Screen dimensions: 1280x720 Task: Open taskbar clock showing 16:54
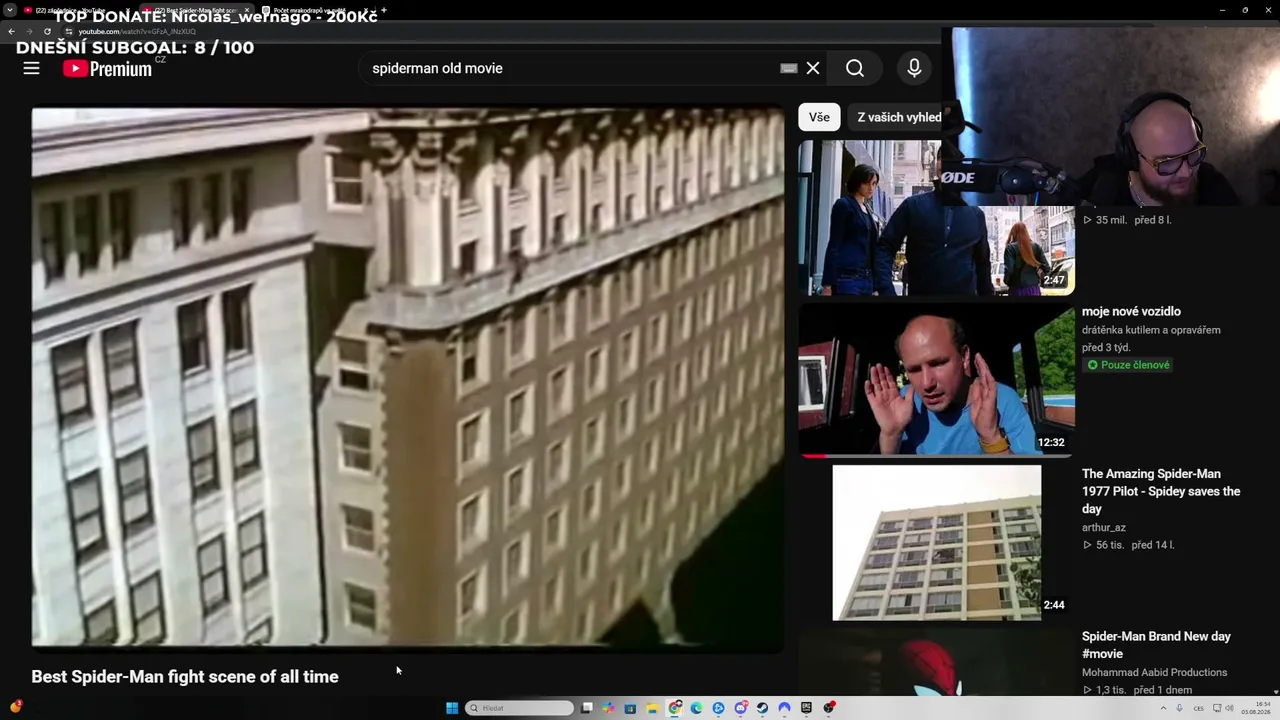coord(1256,708)
